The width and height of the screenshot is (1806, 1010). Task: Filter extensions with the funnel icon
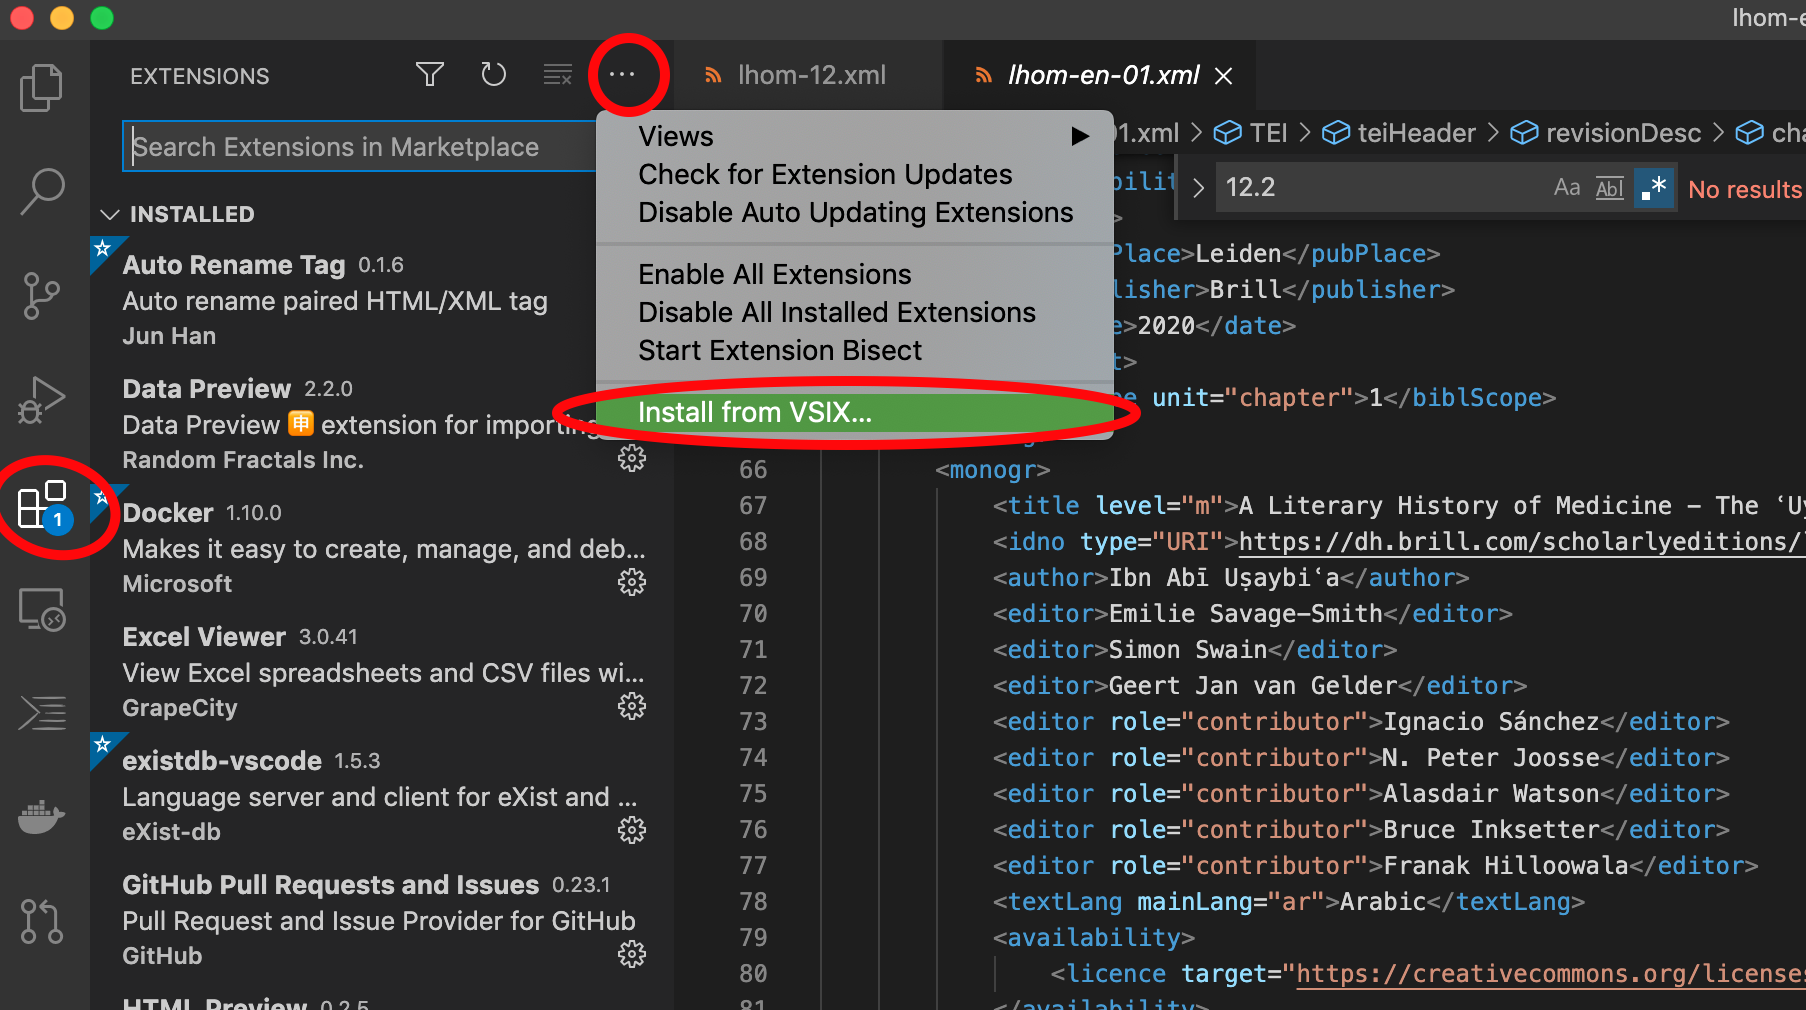430,75
